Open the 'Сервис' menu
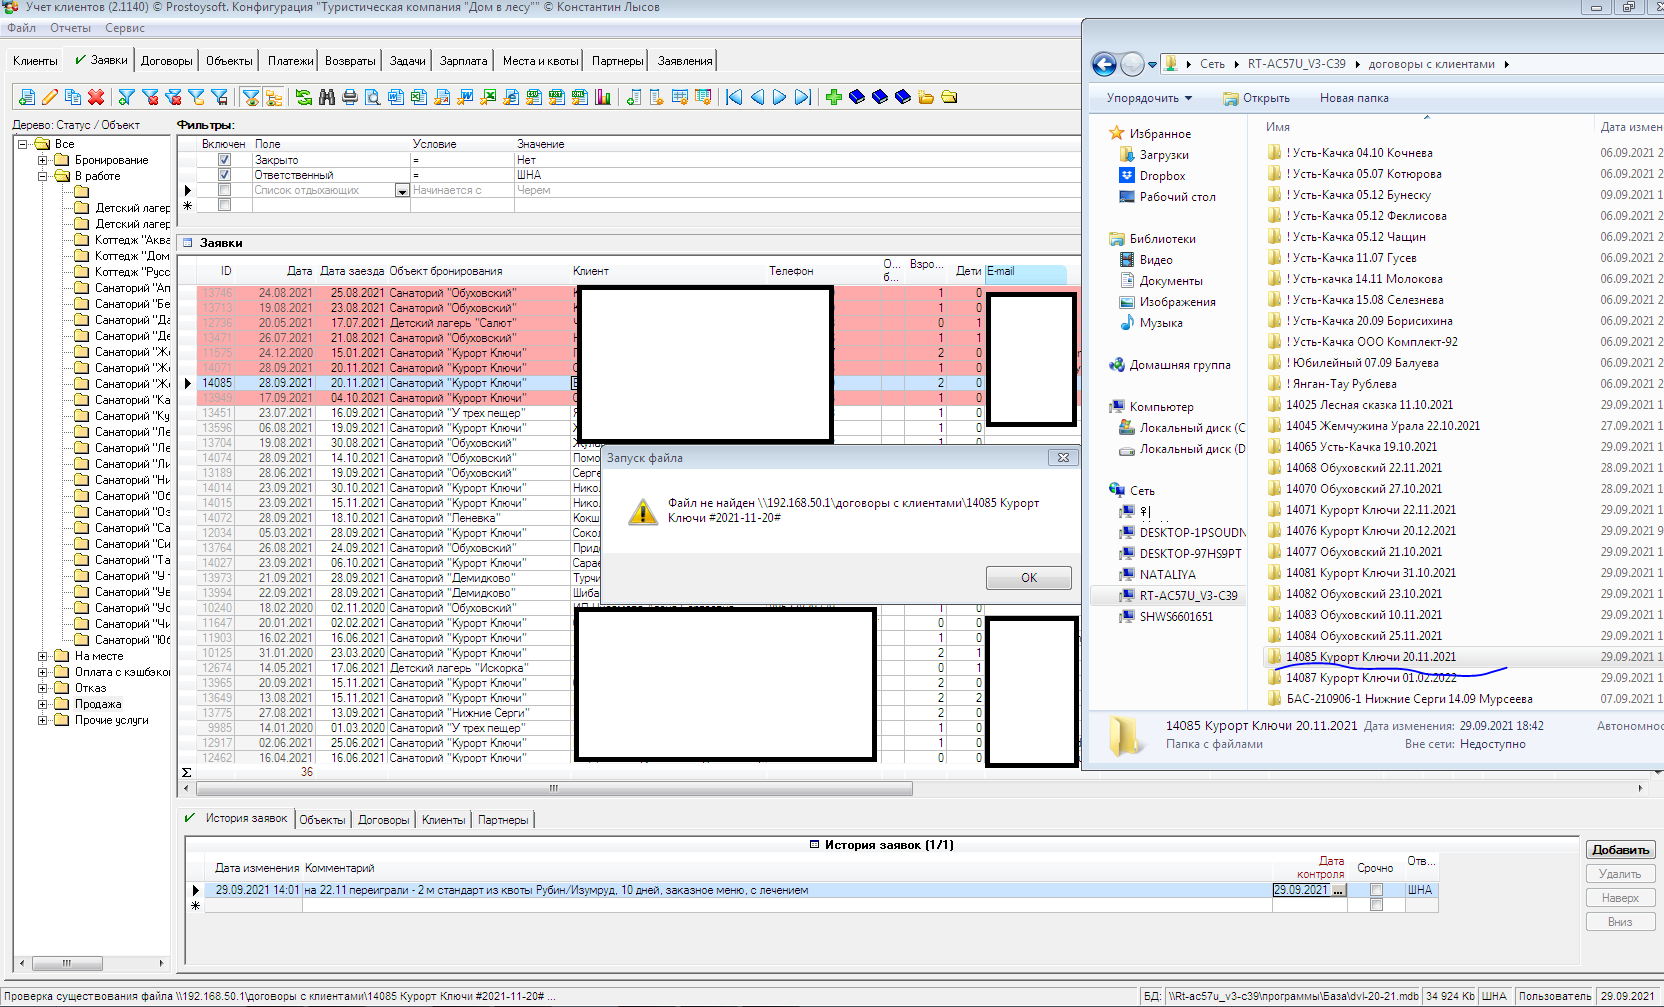Viewport: 1664px width, 1007px height. click(x=124, y=28)
